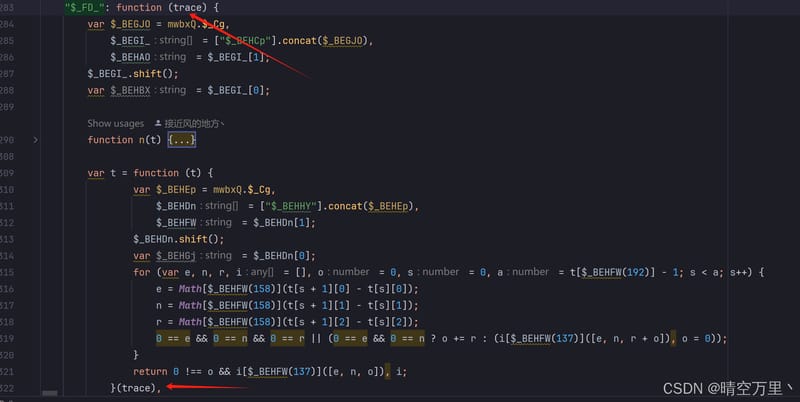Click the $_BEGJO variable declaration

130,24
